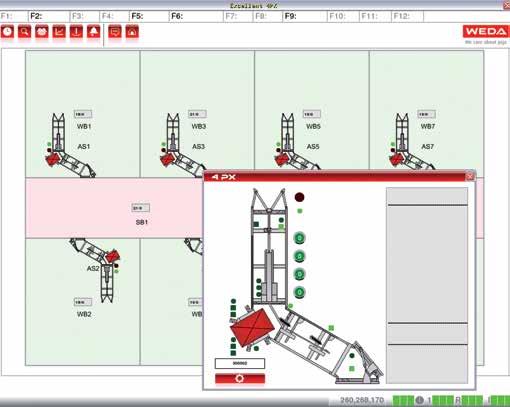Select the F6 function key cell
The image size is (510, 407).
click(x=196, y=16)
